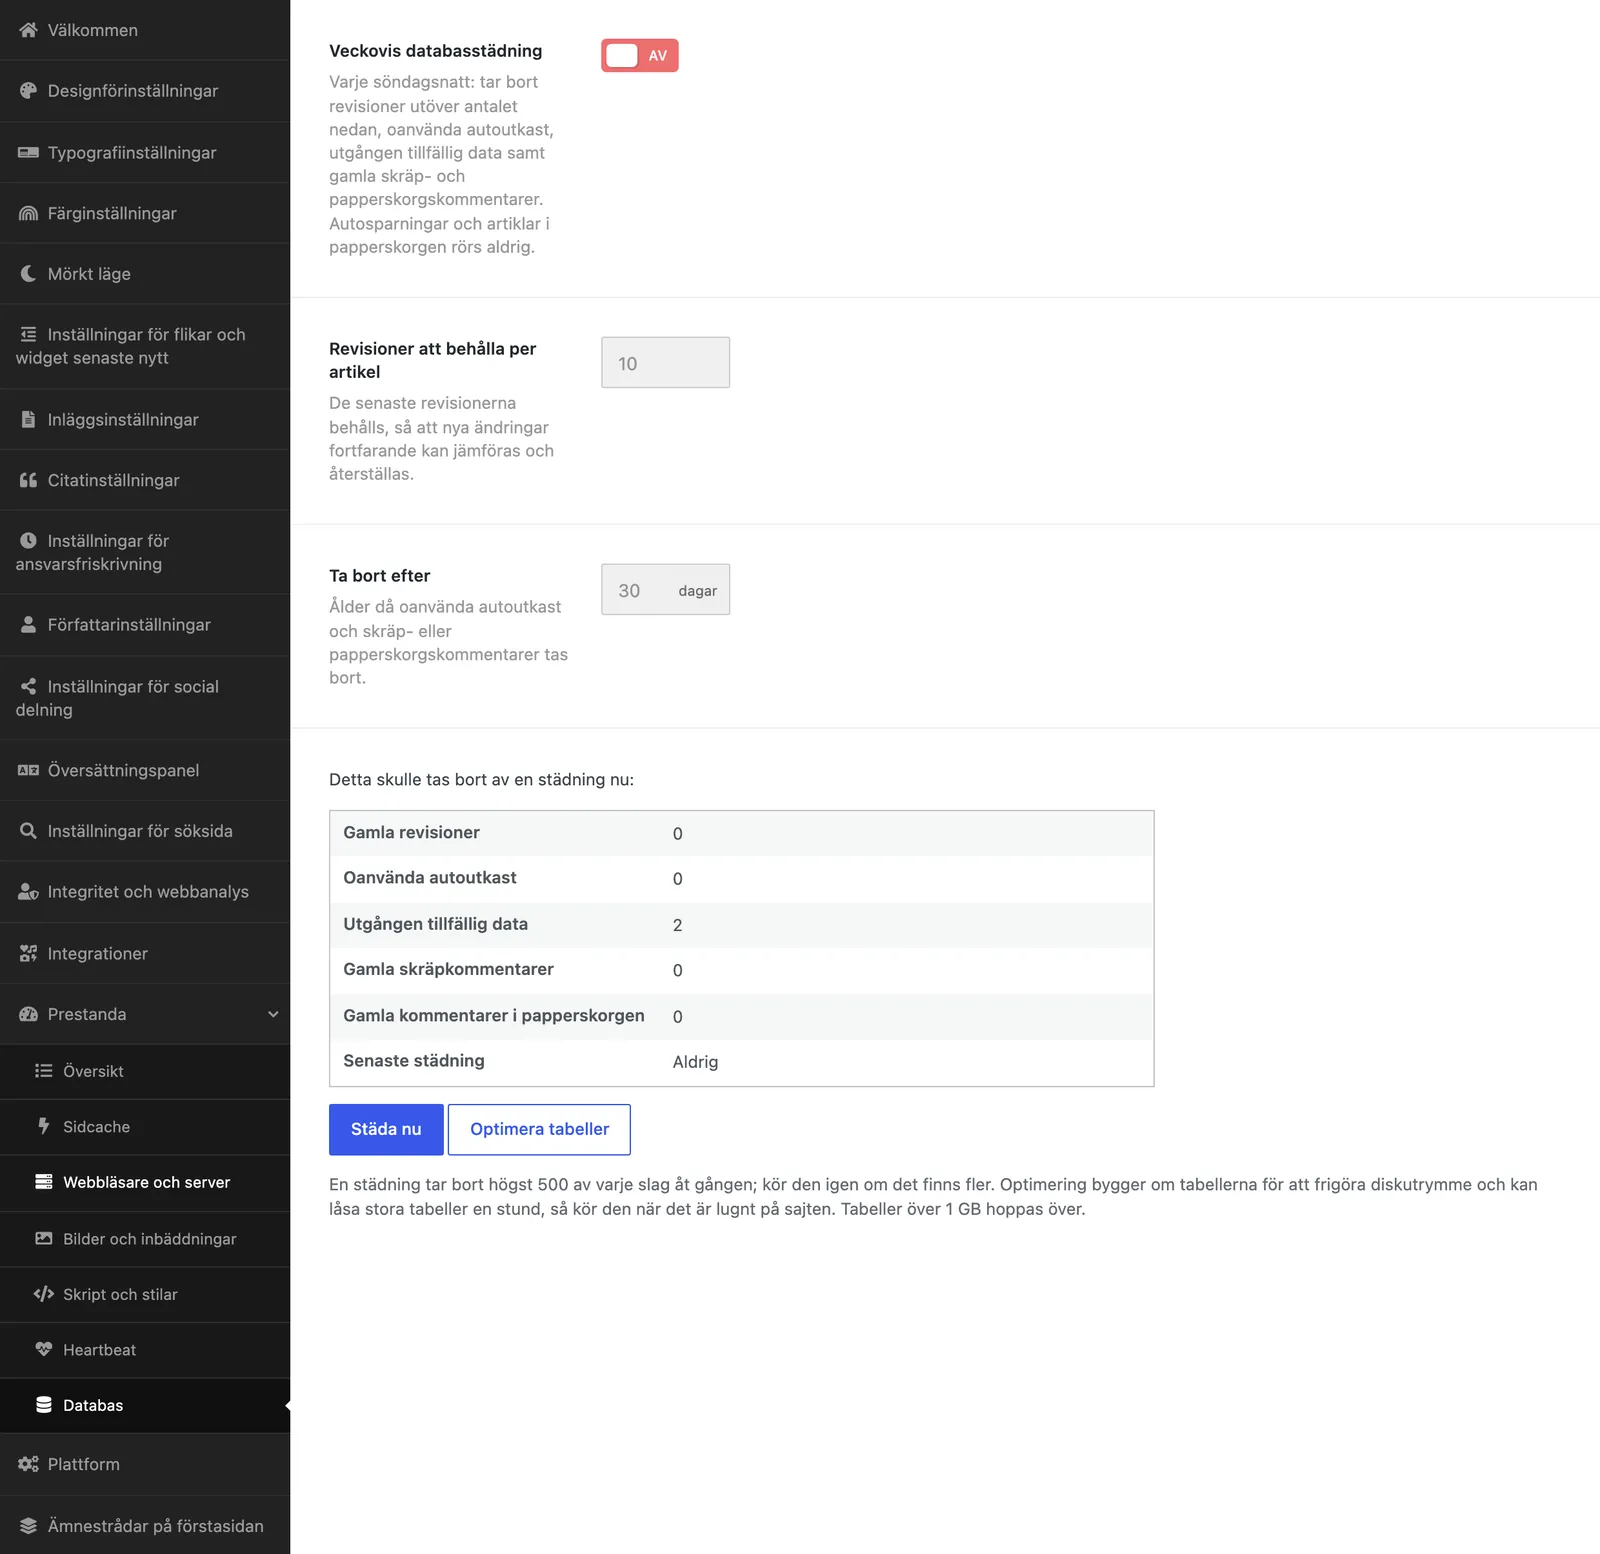Screen dimensions: 1600x1554
Task: Select the Heartbeat submenu item
Action: pos(145,1350)
